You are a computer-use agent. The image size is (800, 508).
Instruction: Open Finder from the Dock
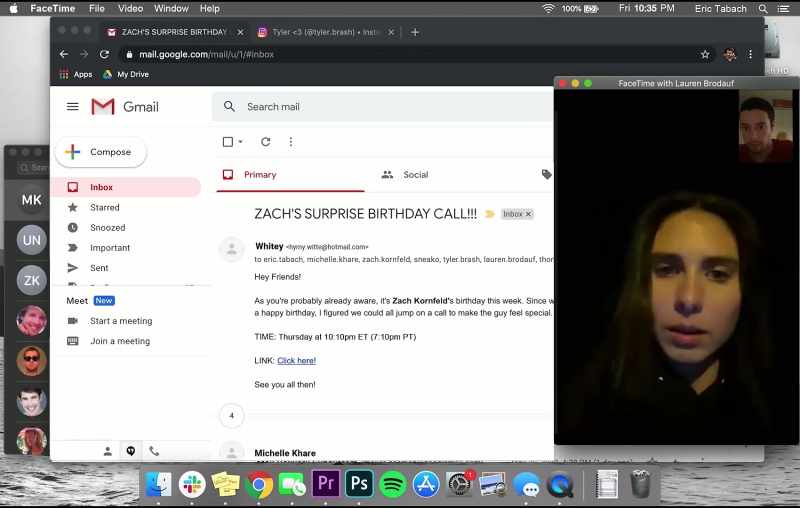[158, 484]
